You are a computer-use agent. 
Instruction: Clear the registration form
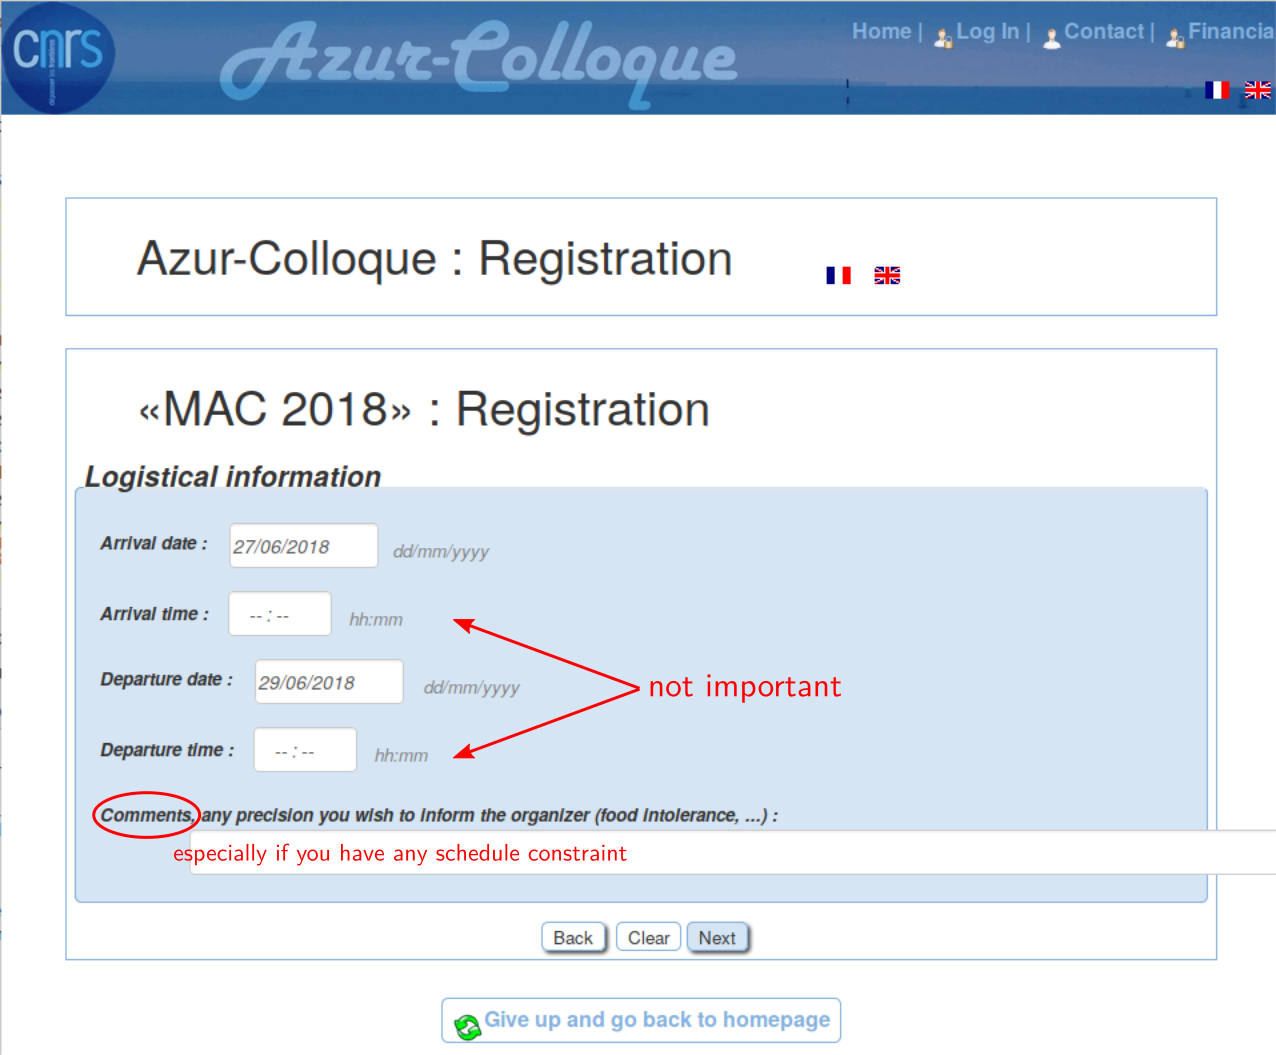[649, 938]
